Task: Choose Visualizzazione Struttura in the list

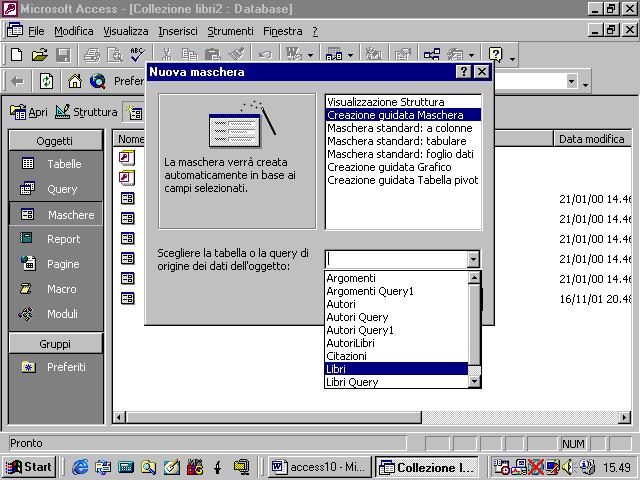Action: point(403,102)
